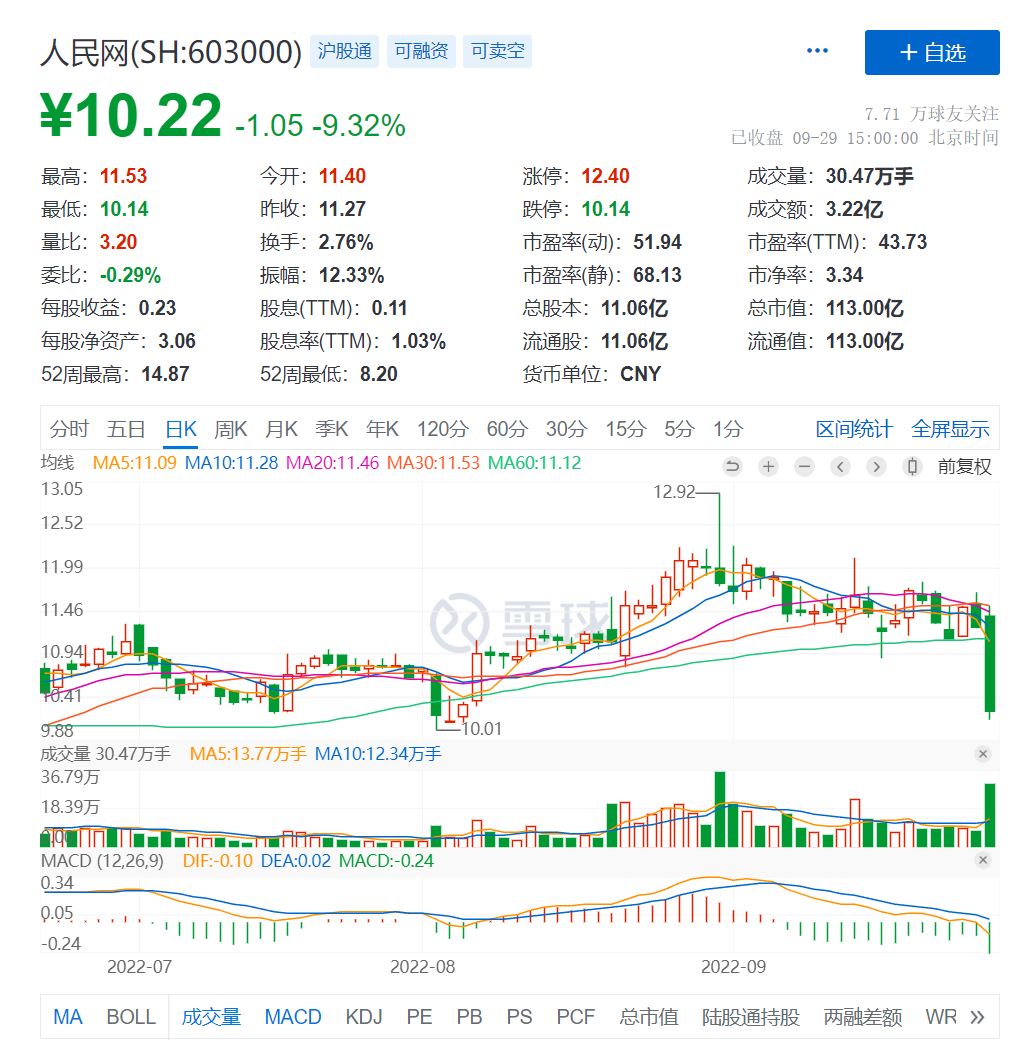
Task: Click the 总市值 113.00亿 value
Action: [864, 308]
